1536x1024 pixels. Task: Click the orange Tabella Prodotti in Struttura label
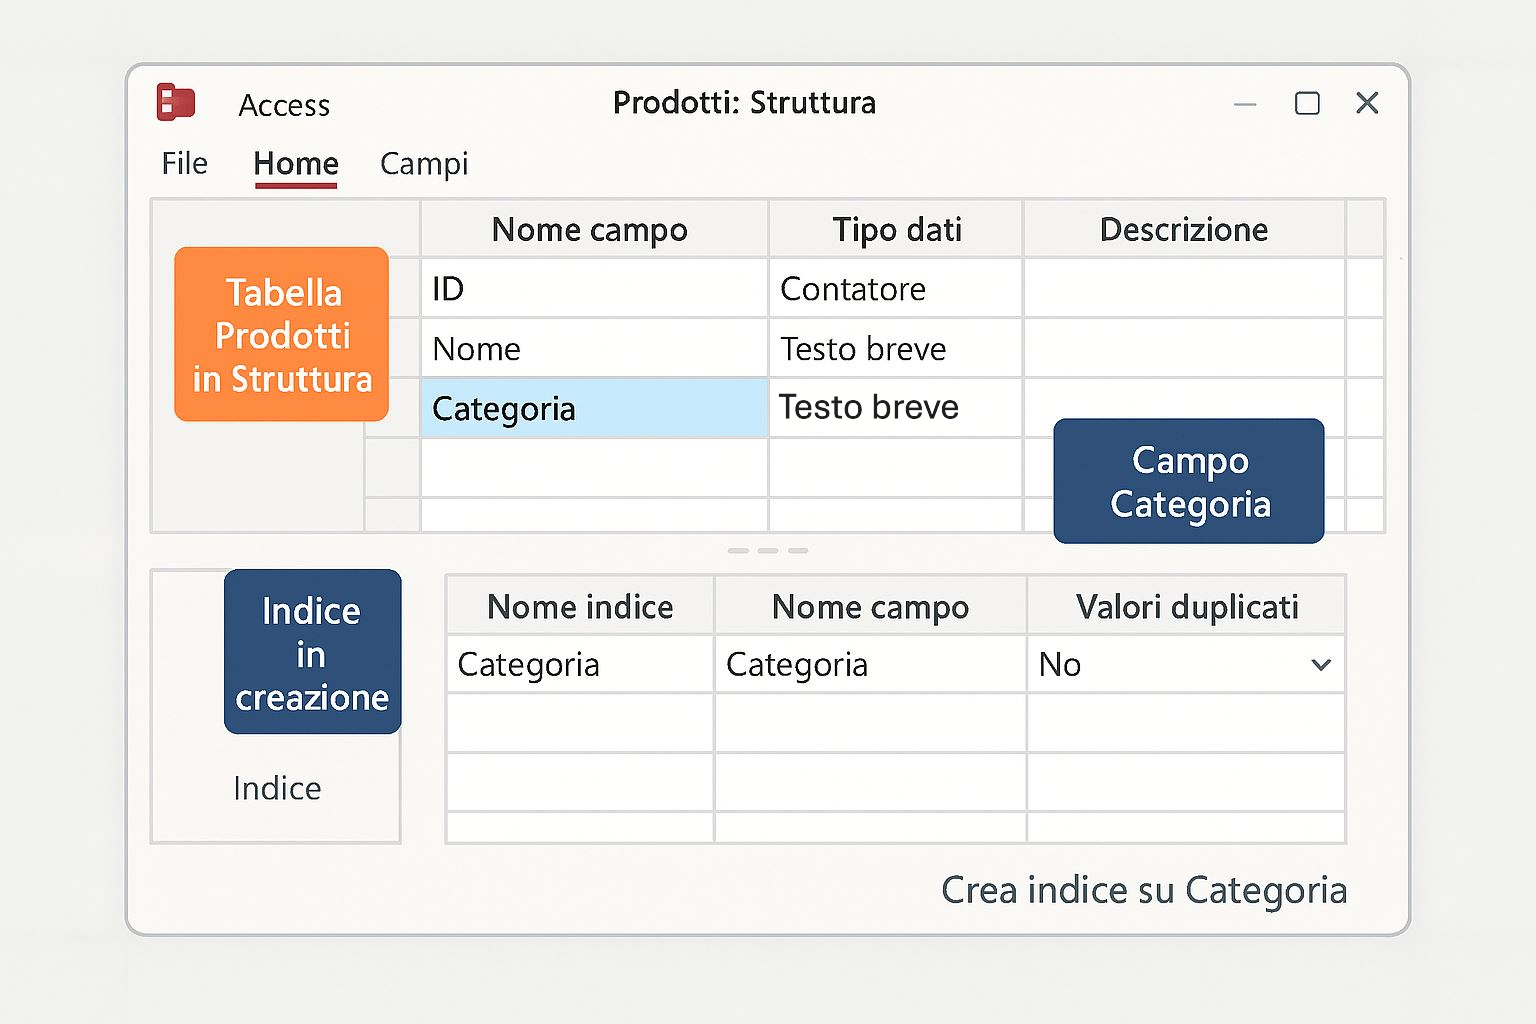282,335
